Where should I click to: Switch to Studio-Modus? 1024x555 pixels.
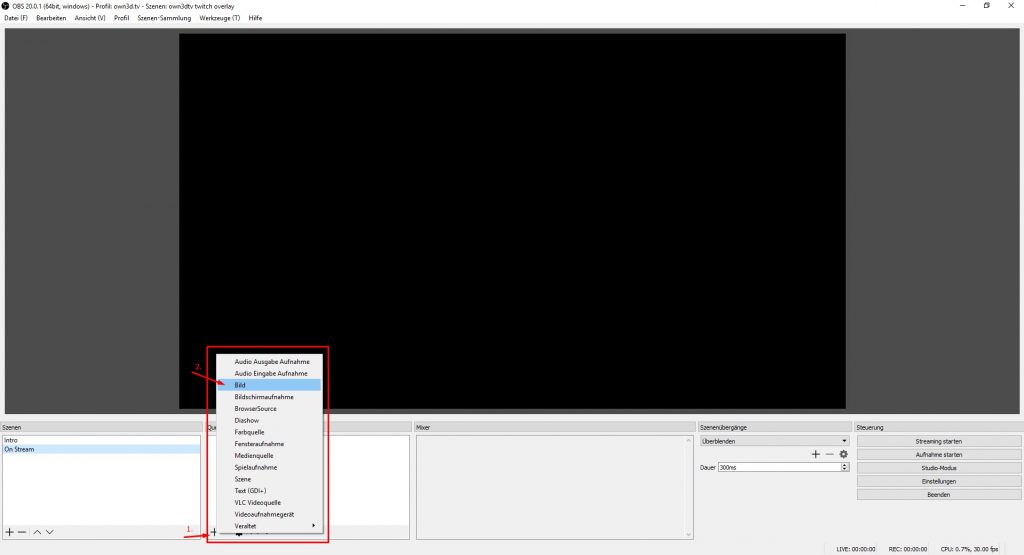coord(938,467)
